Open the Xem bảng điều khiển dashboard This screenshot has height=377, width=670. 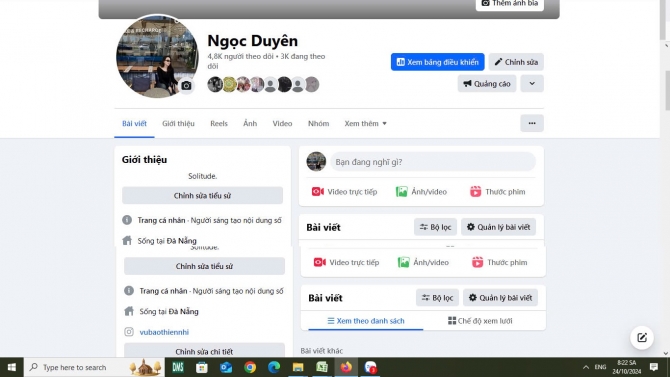click(438, 62)
